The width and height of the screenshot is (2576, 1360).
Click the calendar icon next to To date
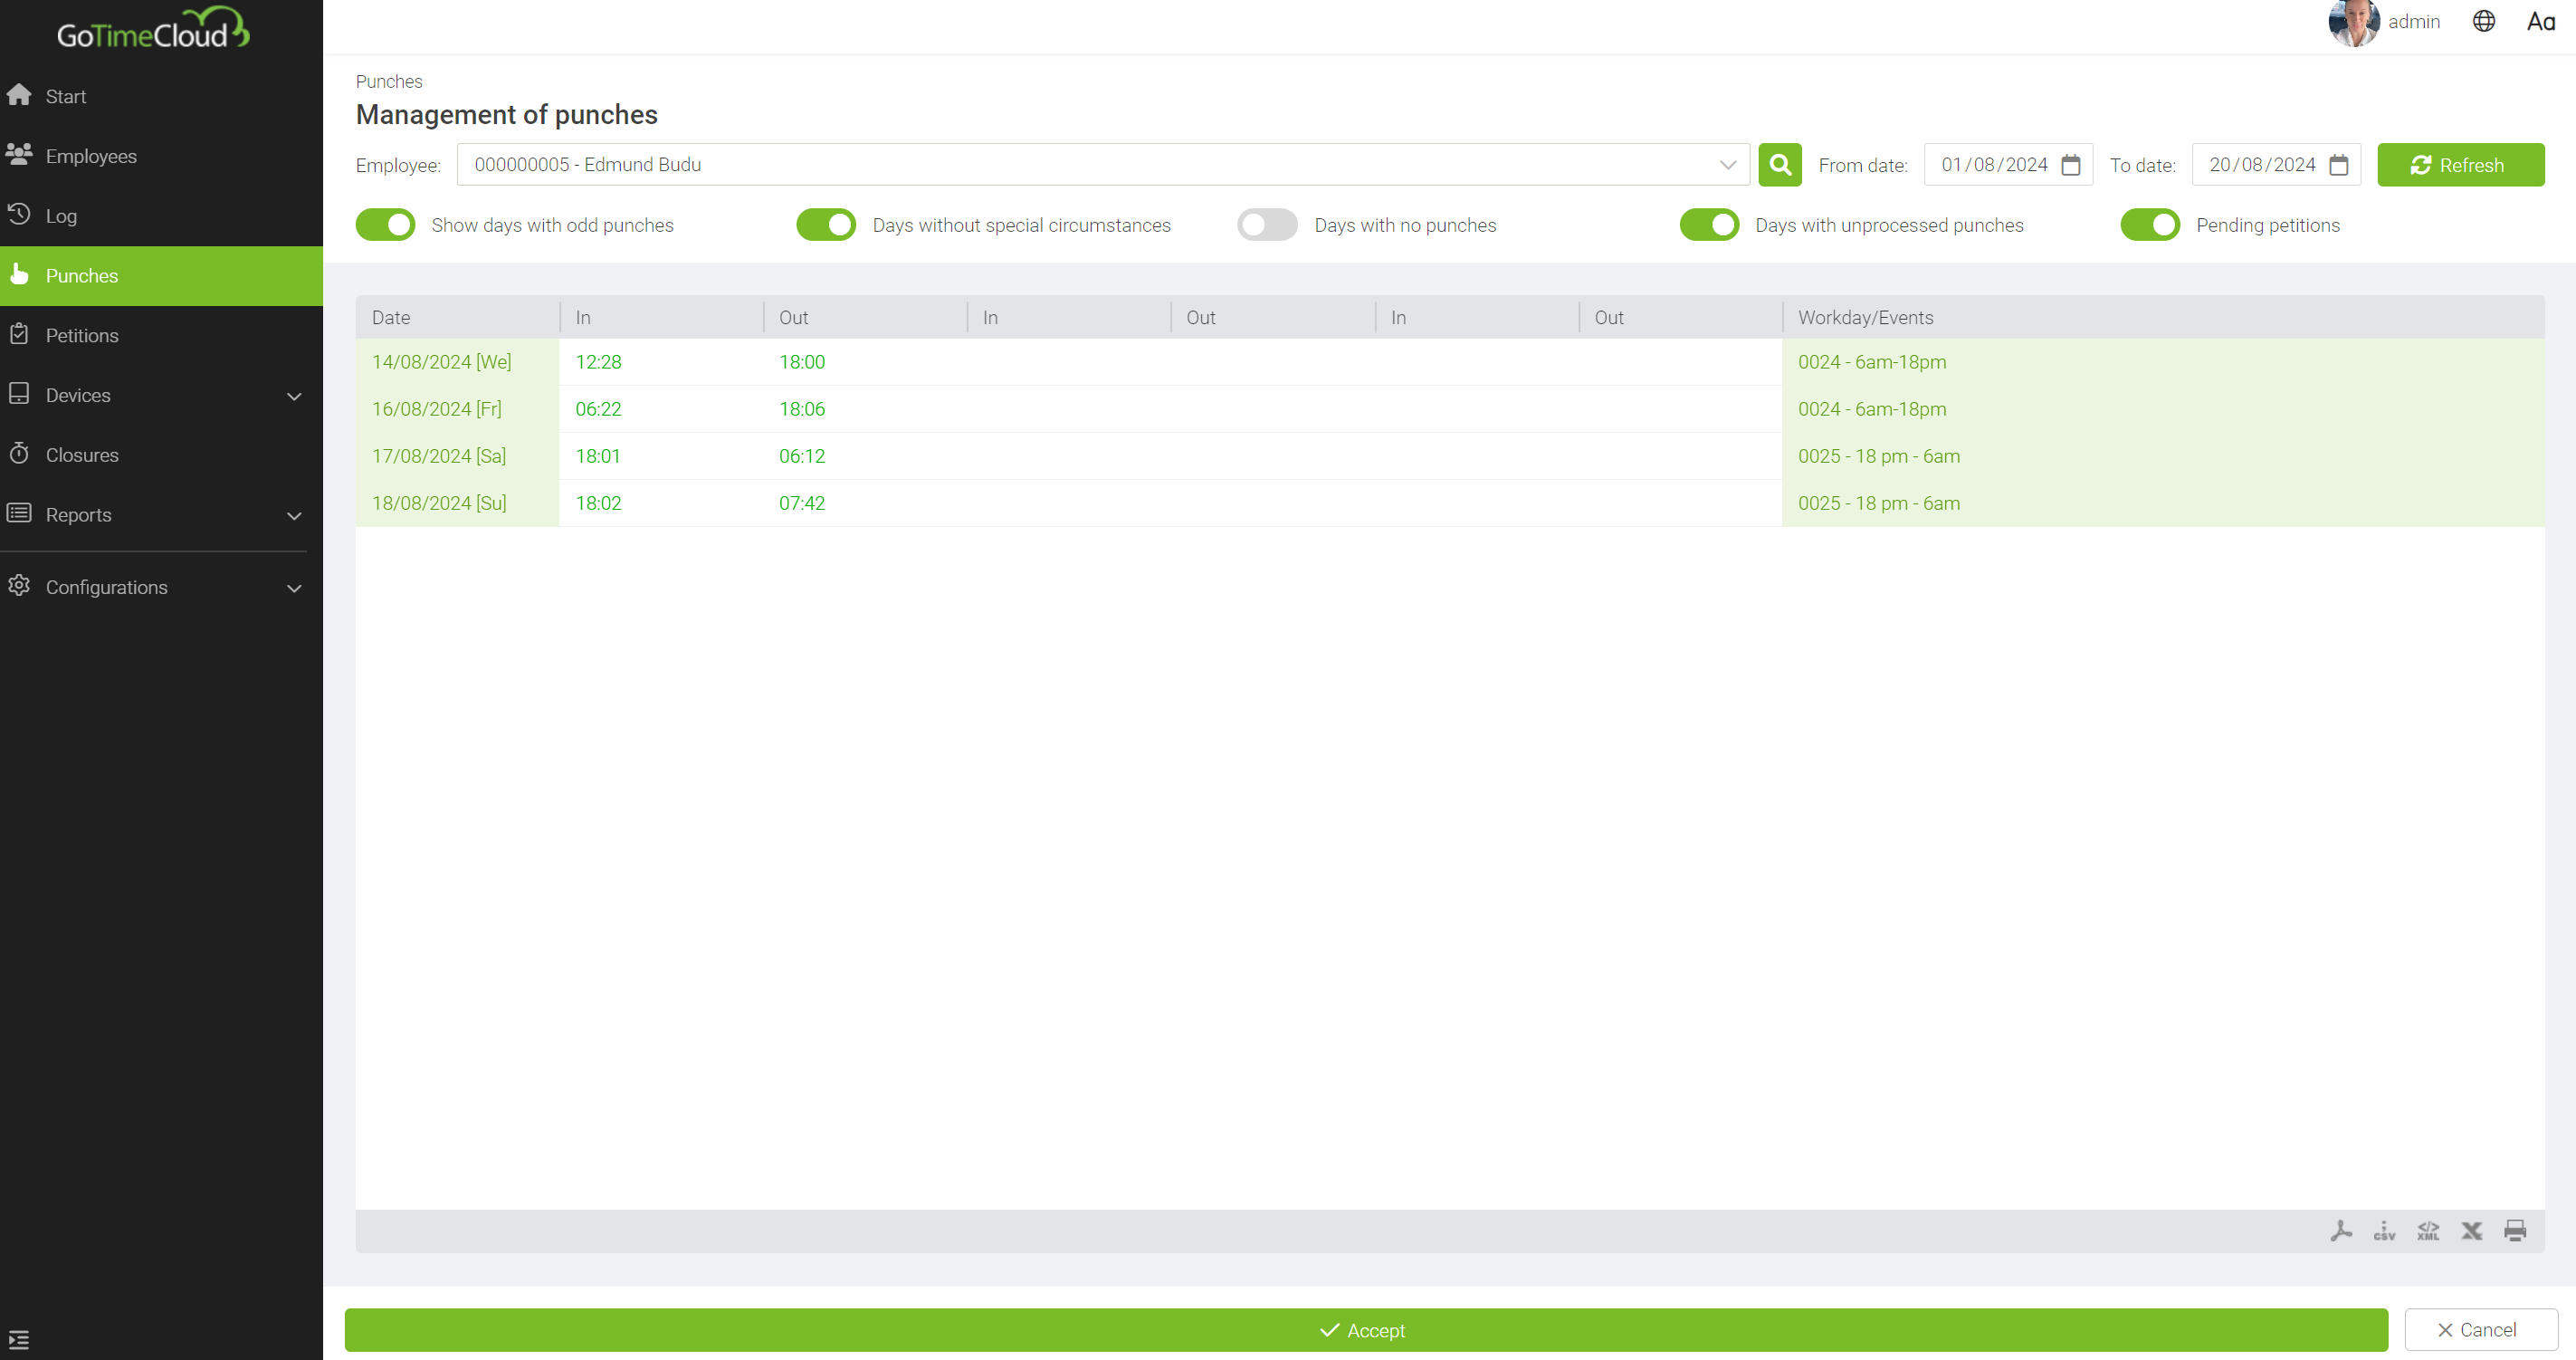pyautogui.click(x=2339, y=164)
